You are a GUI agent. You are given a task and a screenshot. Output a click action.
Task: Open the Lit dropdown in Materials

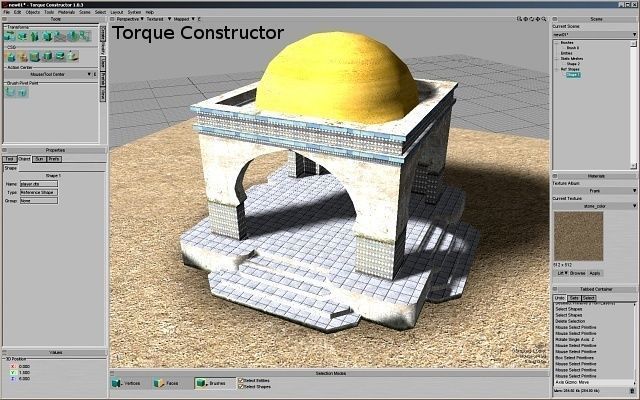(x=563, y=273)
